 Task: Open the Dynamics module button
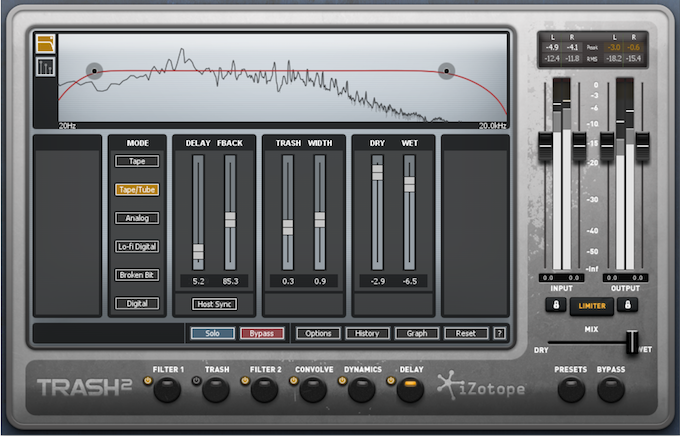(362, 390)
